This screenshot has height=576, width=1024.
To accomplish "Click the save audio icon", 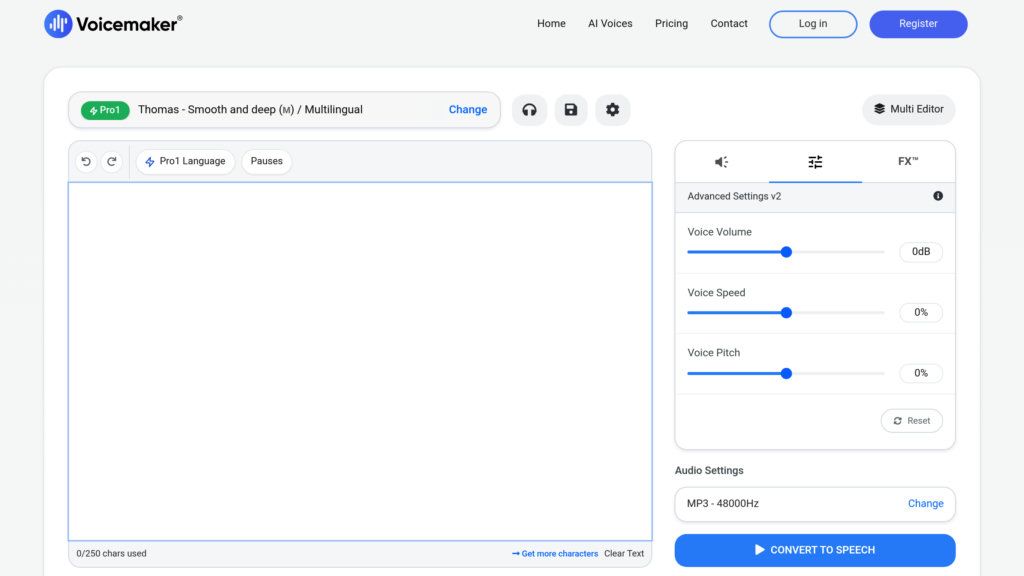I will pyautogui.click(x=571, y=110).
